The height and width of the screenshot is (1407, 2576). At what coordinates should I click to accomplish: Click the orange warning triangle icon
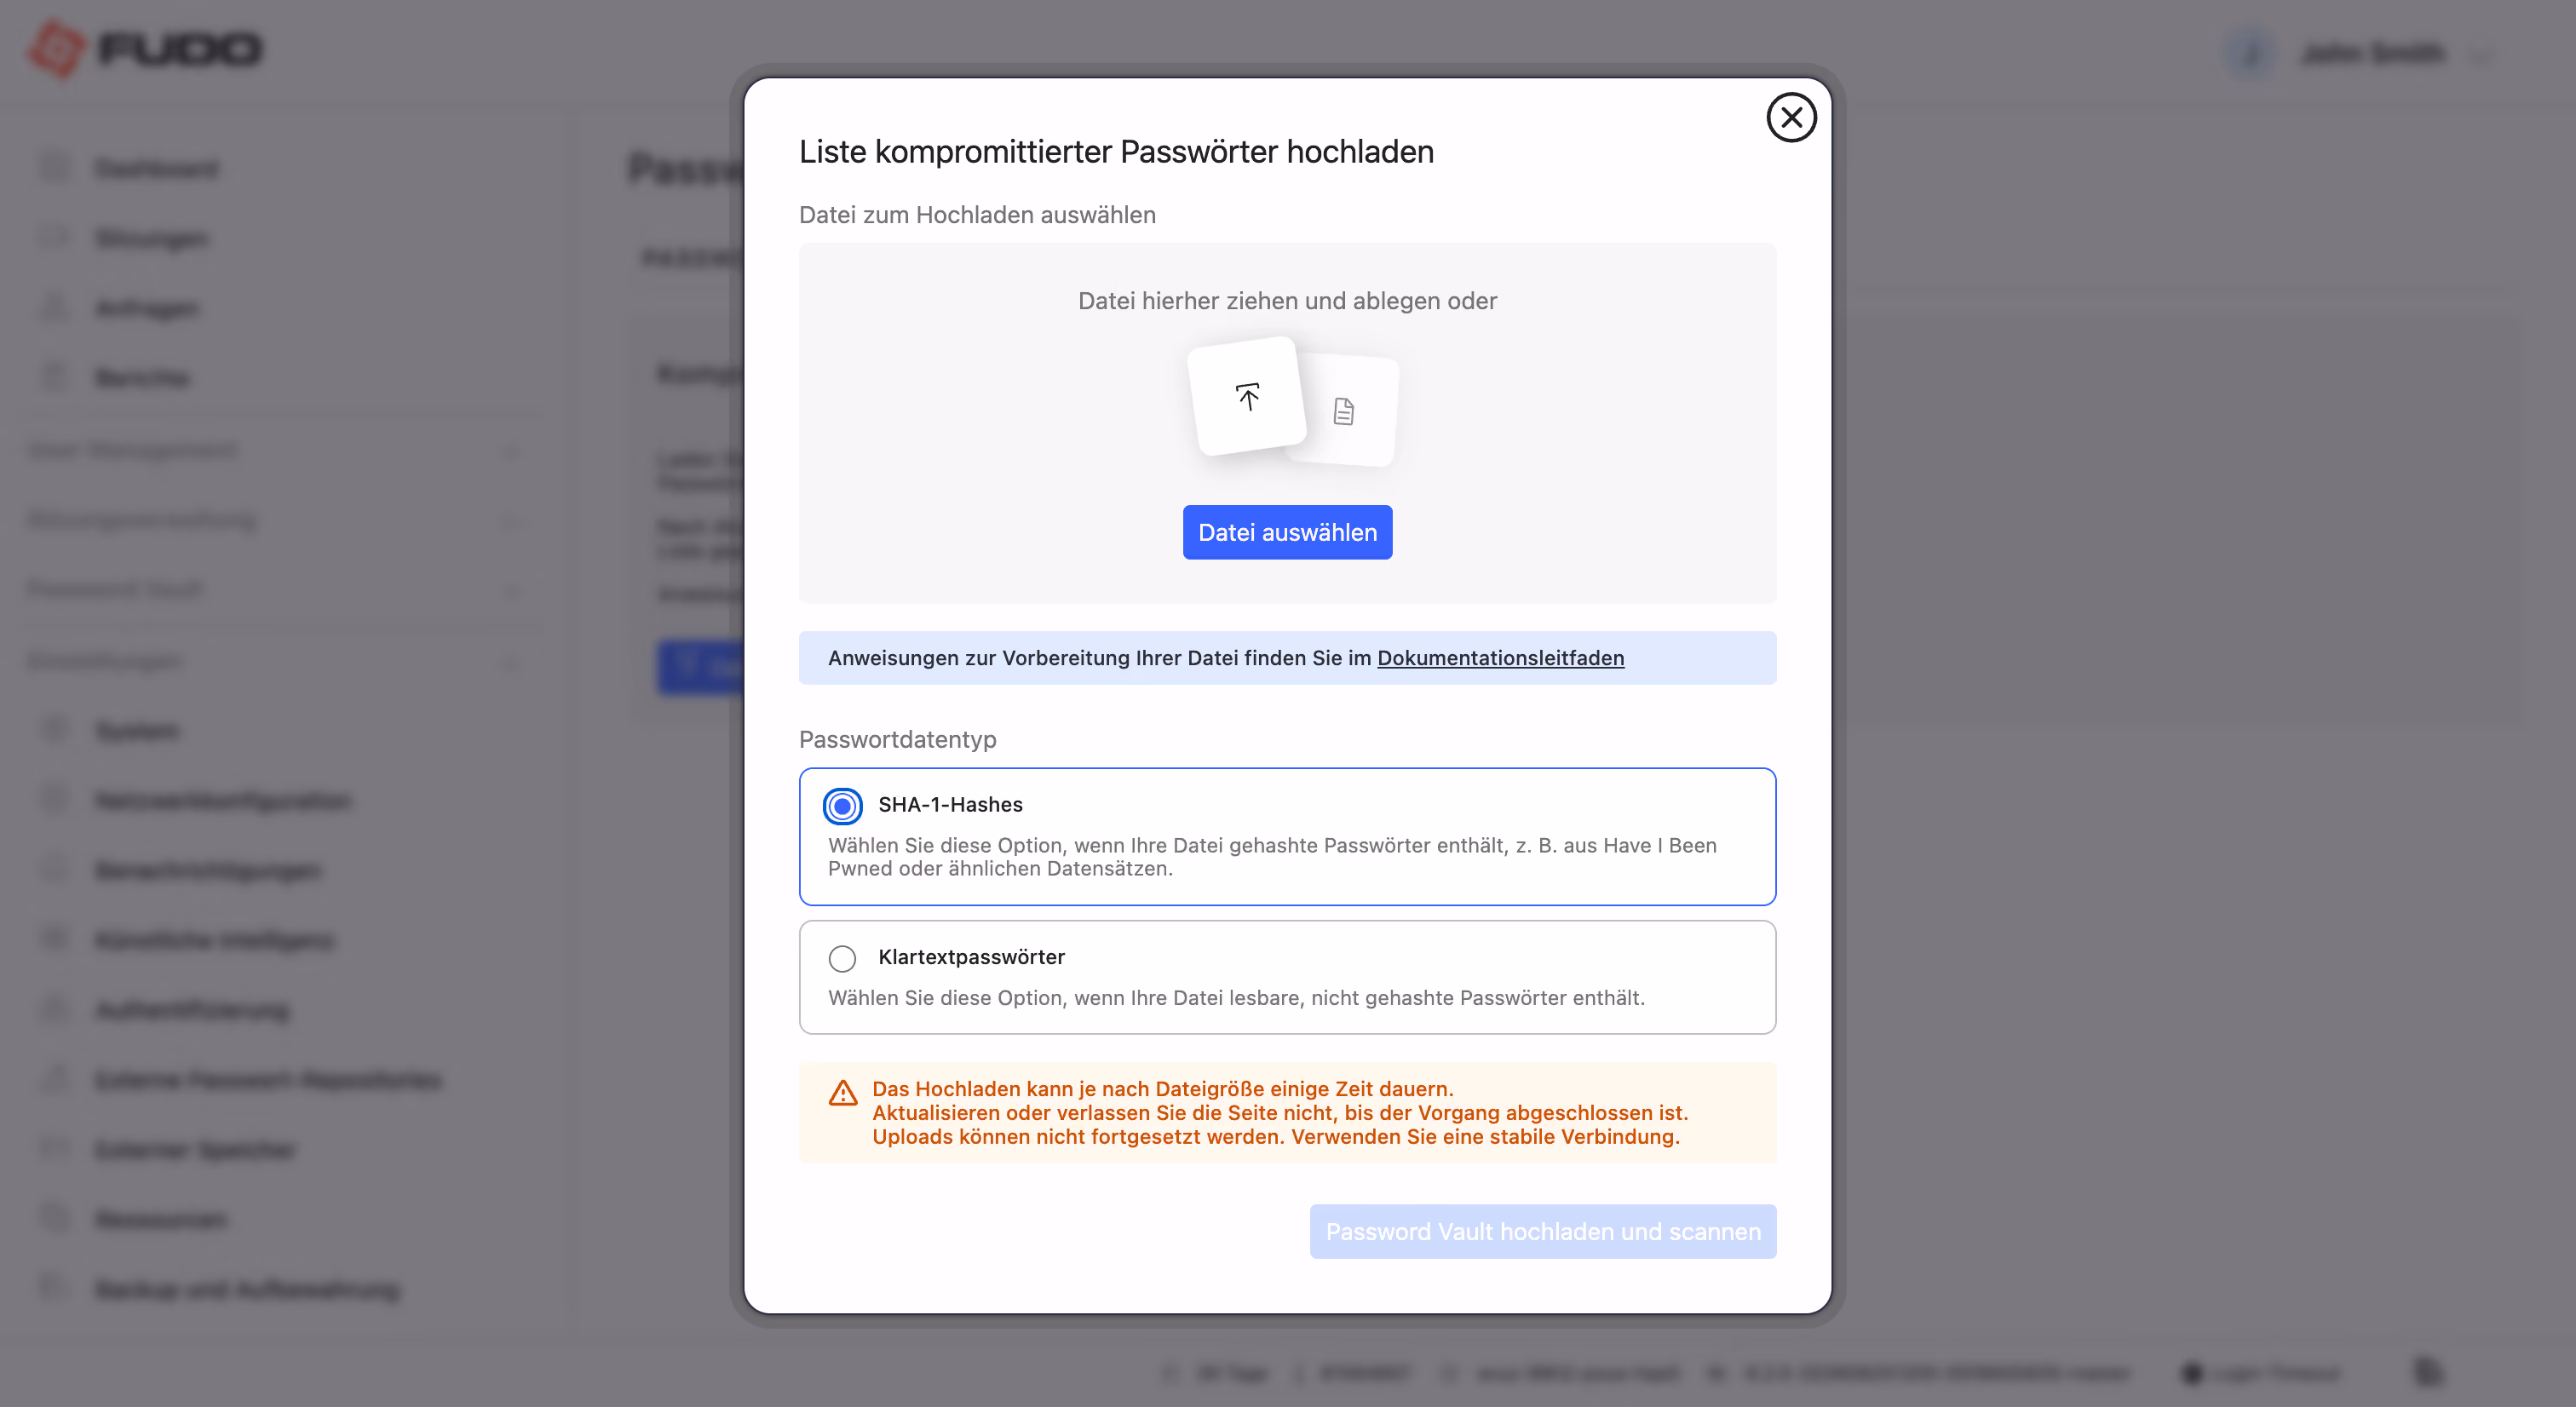point(843,1092)
